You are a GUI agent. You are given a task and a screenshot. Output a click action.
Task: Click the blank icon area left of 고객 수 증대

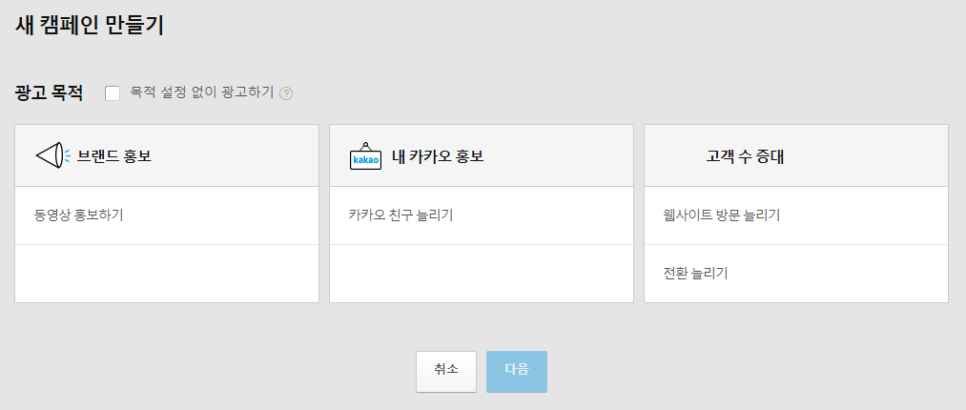pos(681,156)
